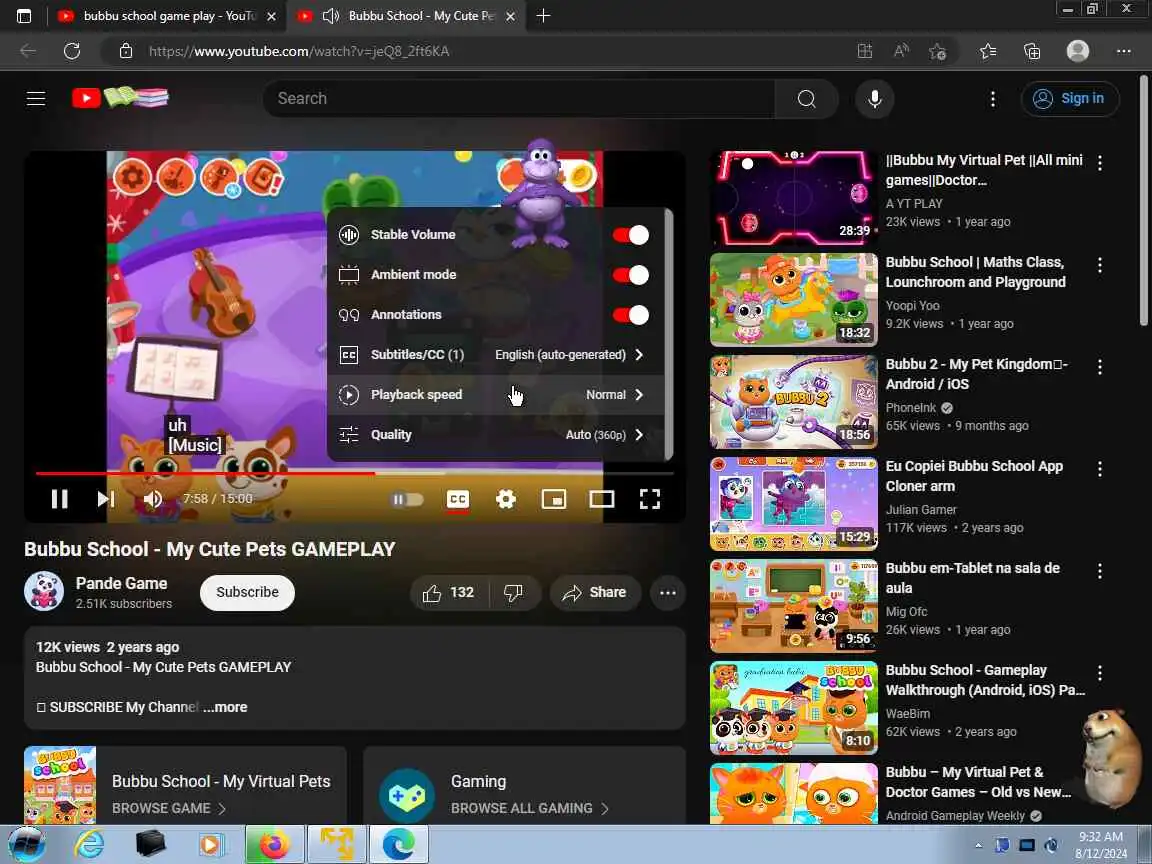Enable miniplayer mode

(553, 500)
